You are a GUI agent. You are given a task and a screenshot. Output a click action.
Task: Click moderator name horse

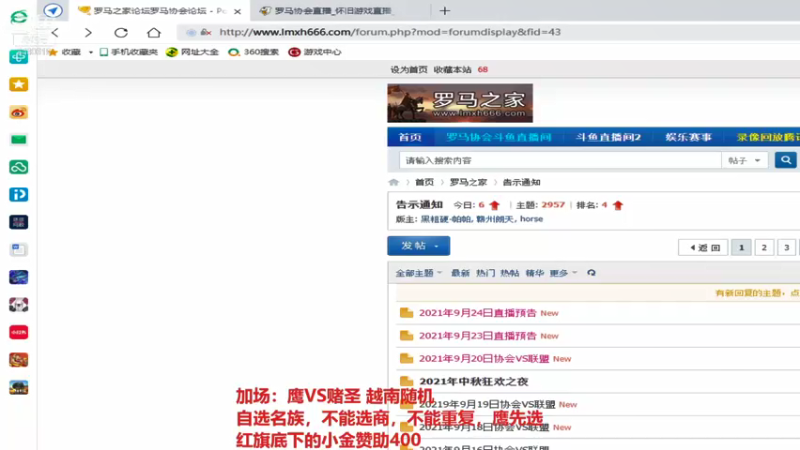[532, 219]
